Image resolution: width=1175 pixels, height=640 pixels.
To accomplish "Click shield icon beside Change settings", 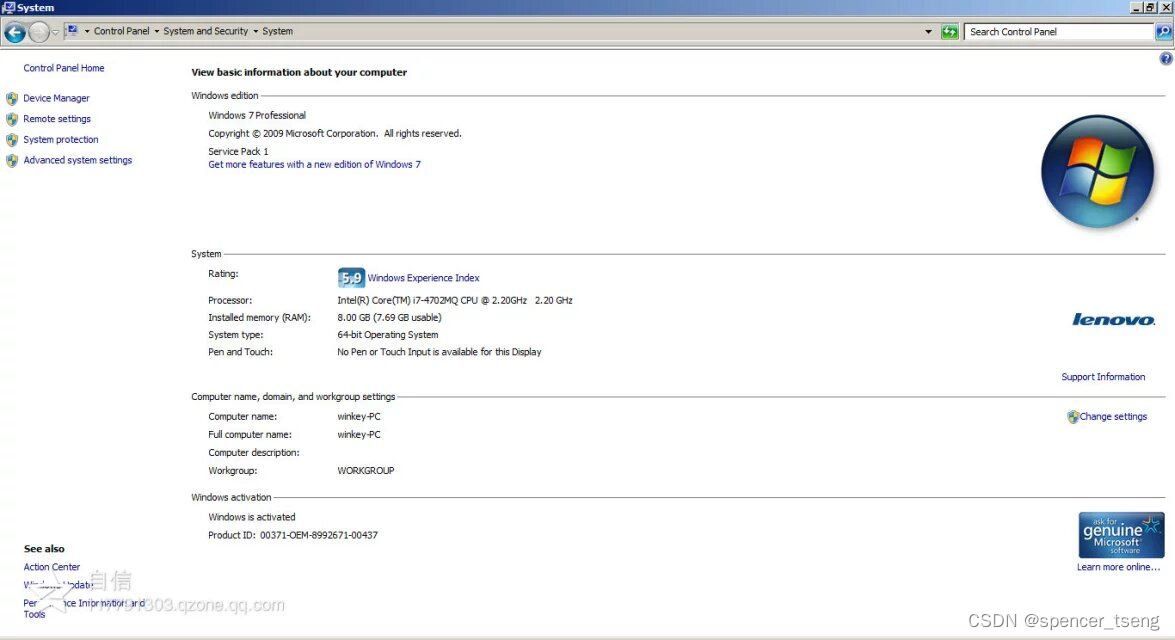I will click(1073, 417).
